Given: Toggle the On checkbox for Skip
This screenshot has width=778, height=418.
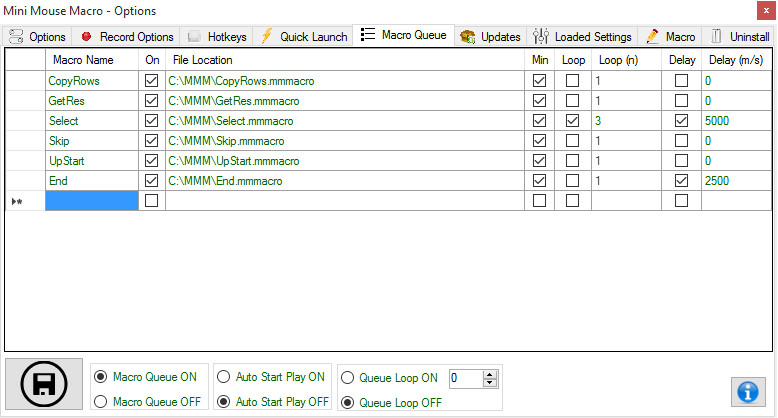Looking at the screenshot, I should [x=151, y=141].
